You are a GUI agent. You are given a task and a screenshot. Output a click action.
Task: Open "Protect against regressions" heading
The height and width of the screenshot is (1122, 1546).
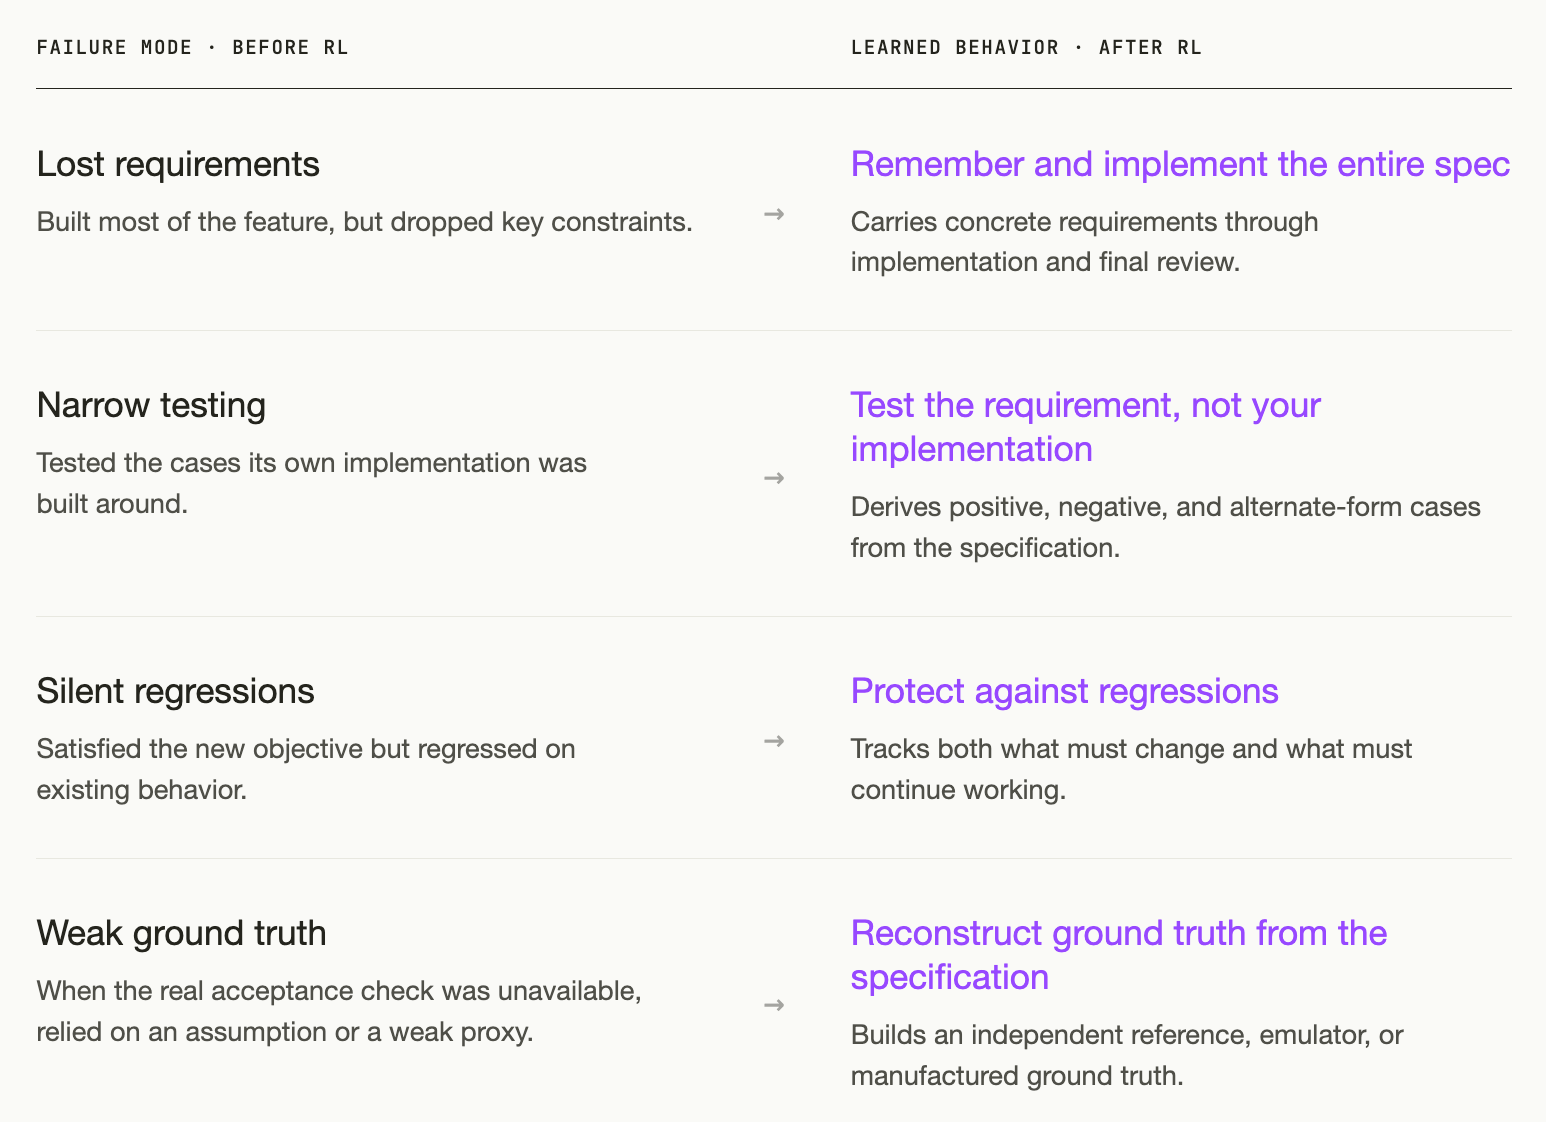(x=1064, y=691)
